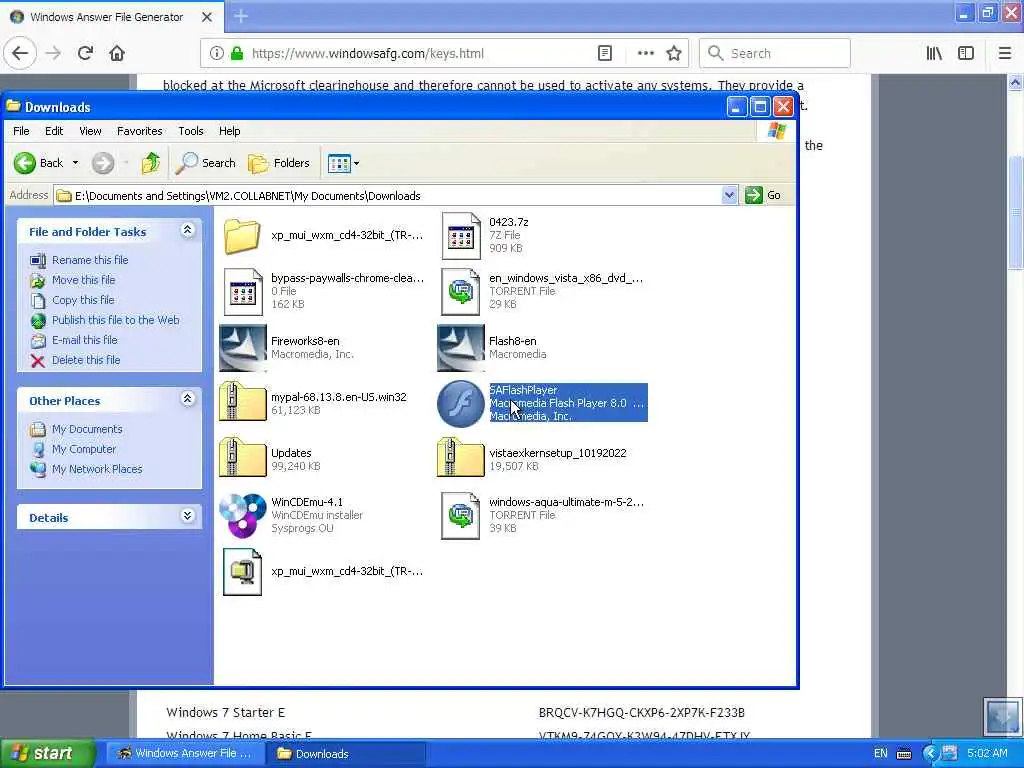This screenshot has width=1024, height=768.
Task: Click Firefox reload button
Action: (x=85, y=53)
